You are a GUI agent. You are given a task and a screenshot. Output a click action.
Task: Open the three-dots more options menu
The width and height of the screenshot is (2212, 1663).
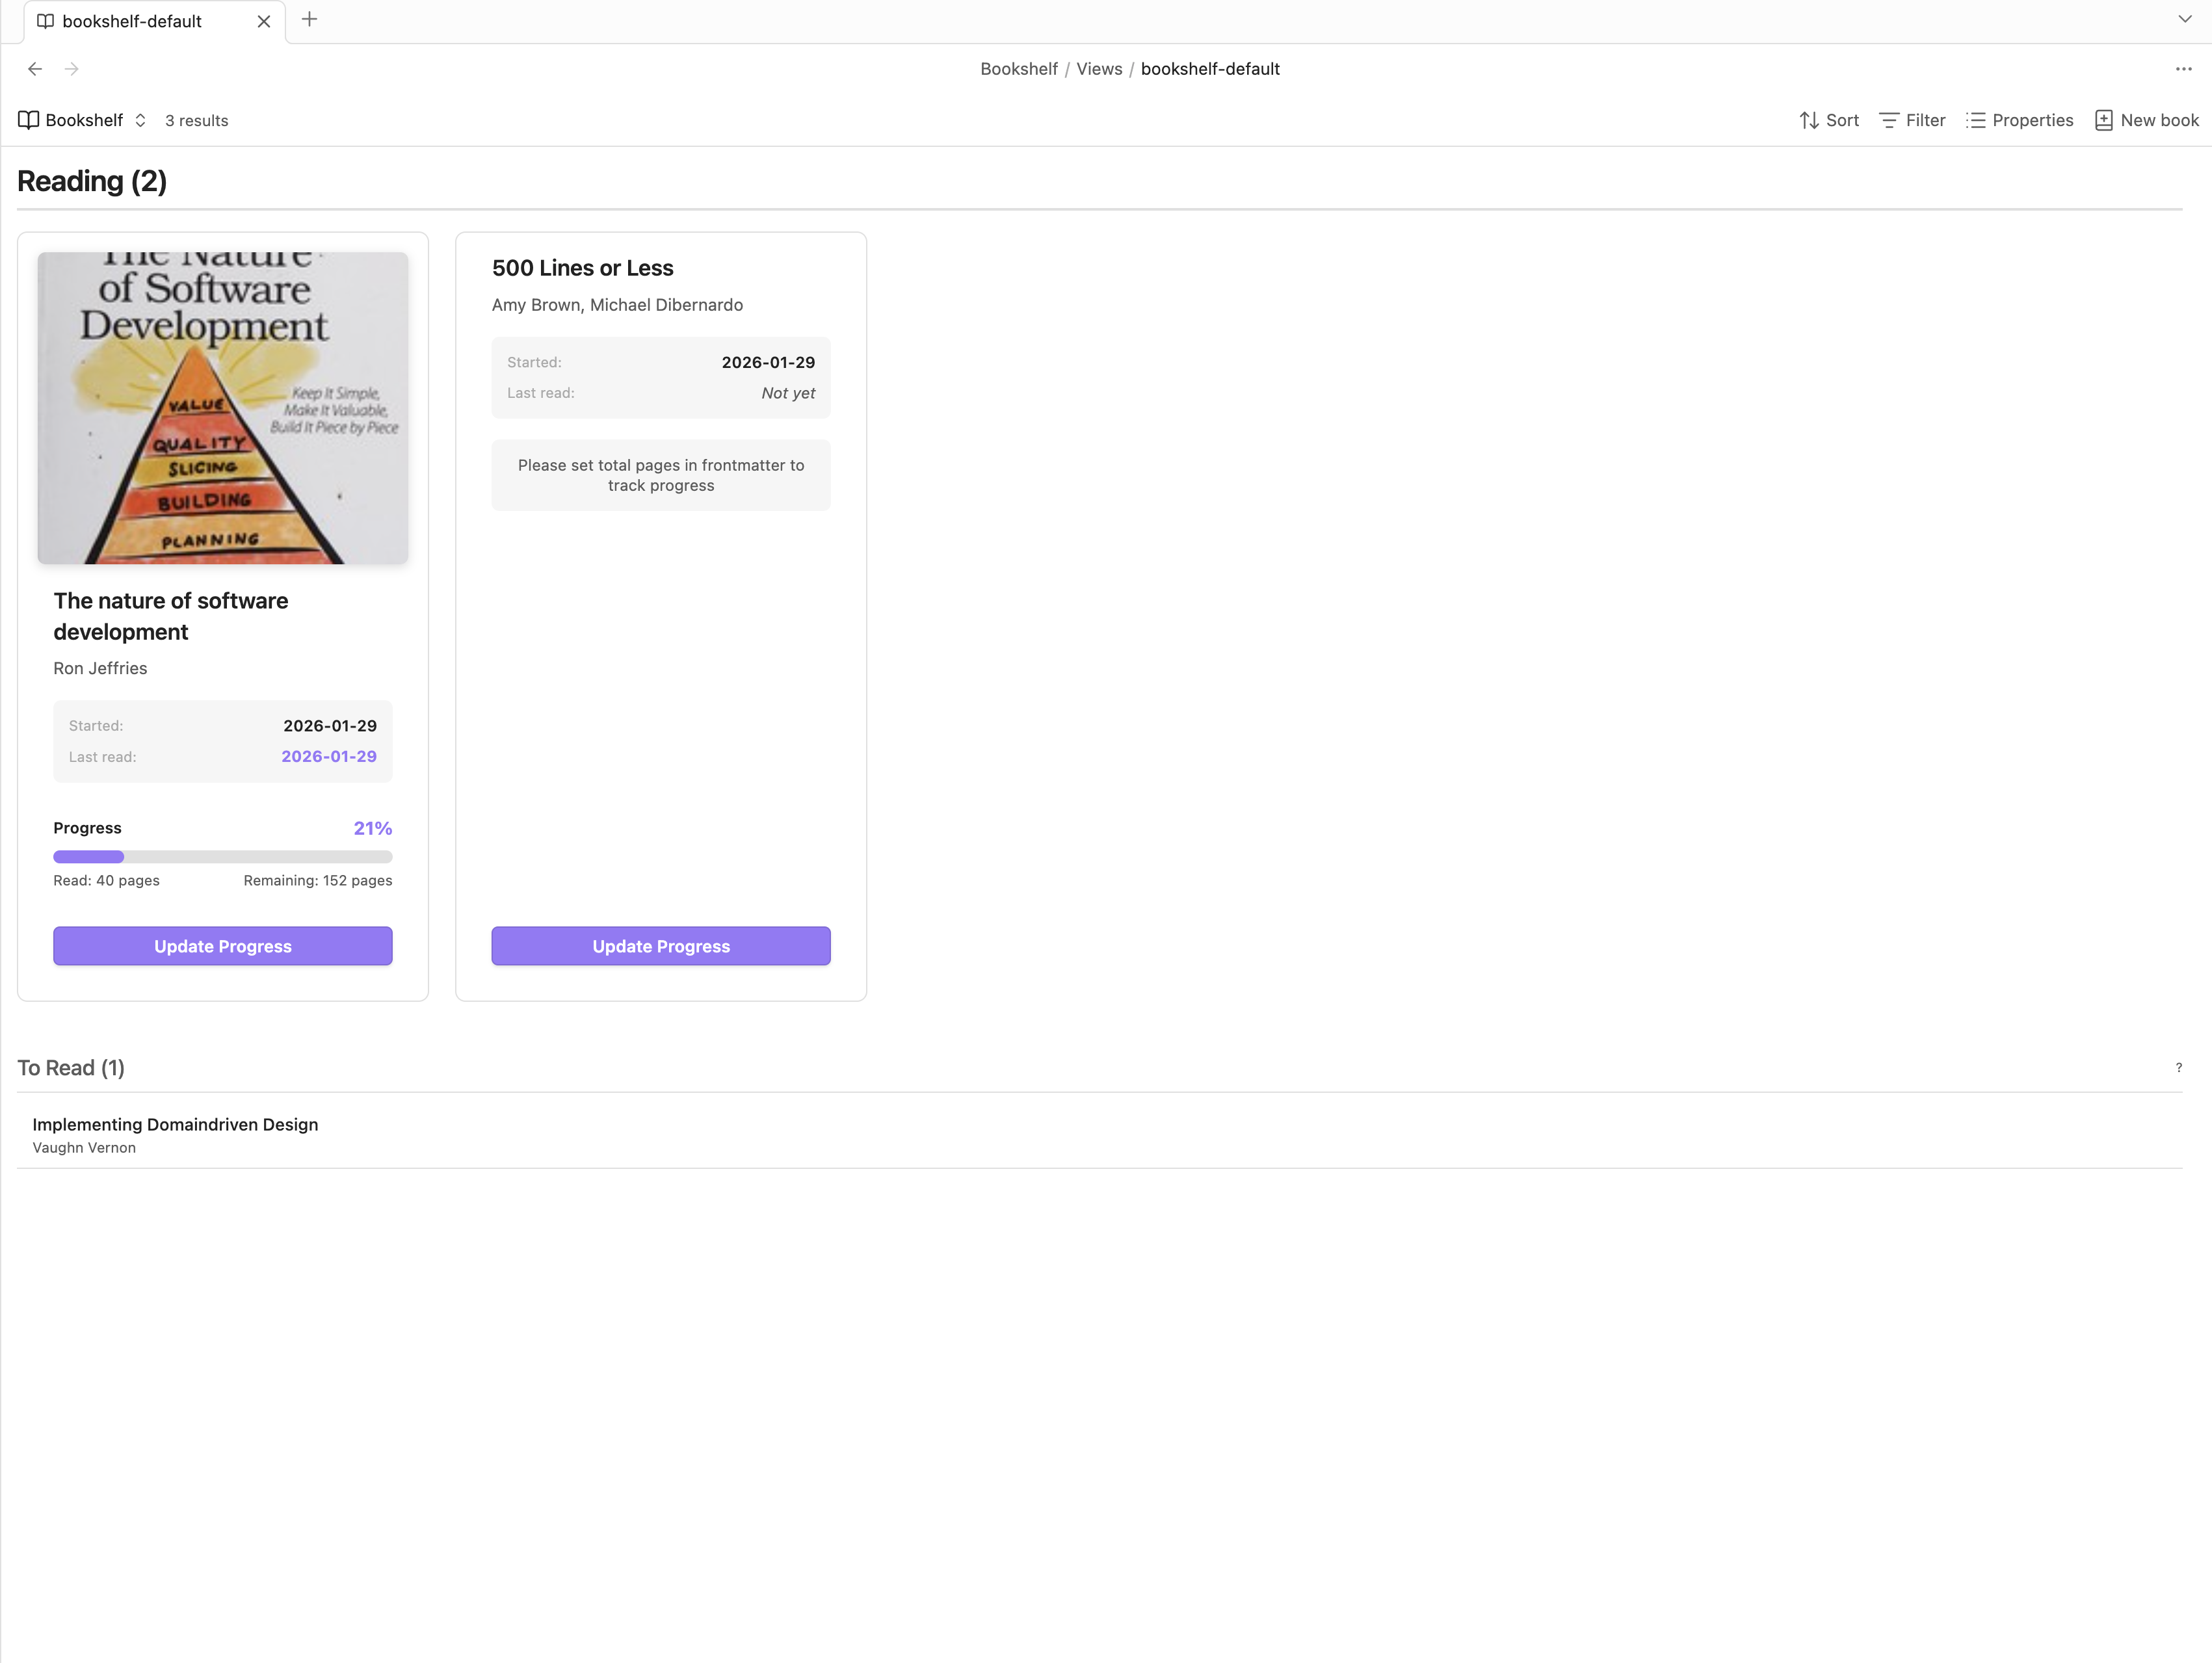tap(2183, 69)
